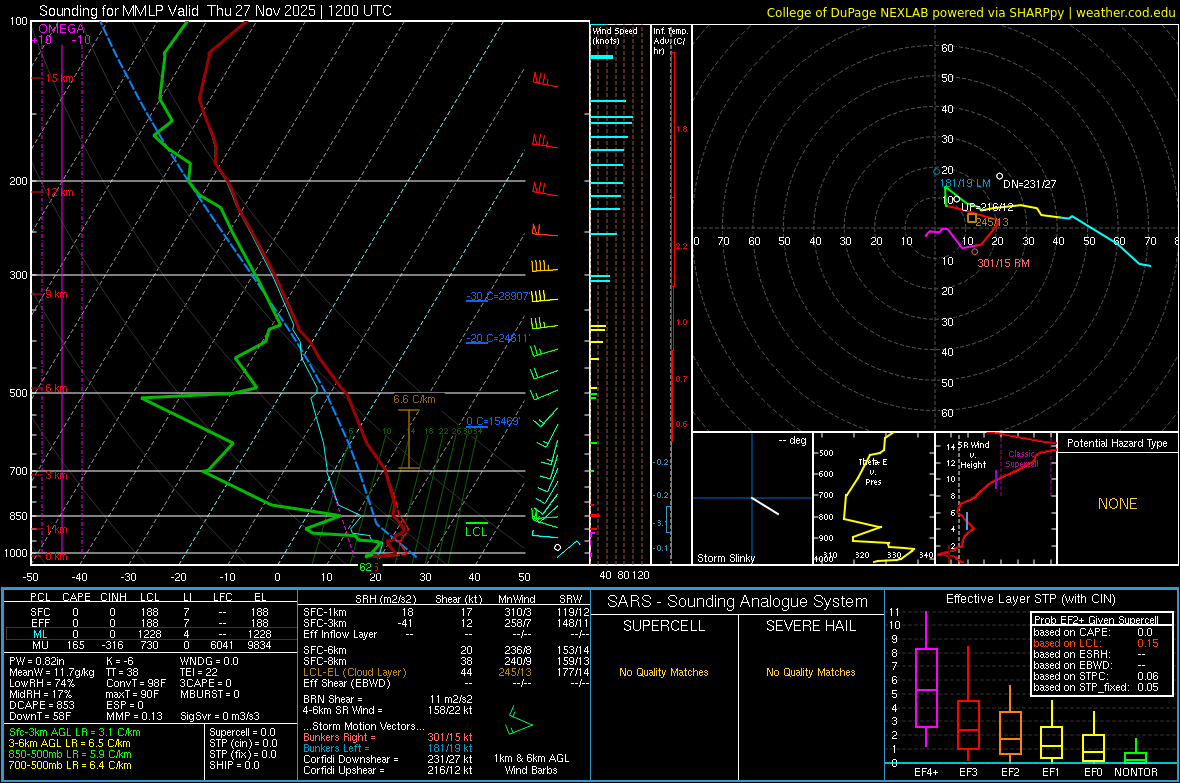This screenshot has height=783, width=1180.
Task: Click the Bunkers Left = row
Action: point(388,748)
